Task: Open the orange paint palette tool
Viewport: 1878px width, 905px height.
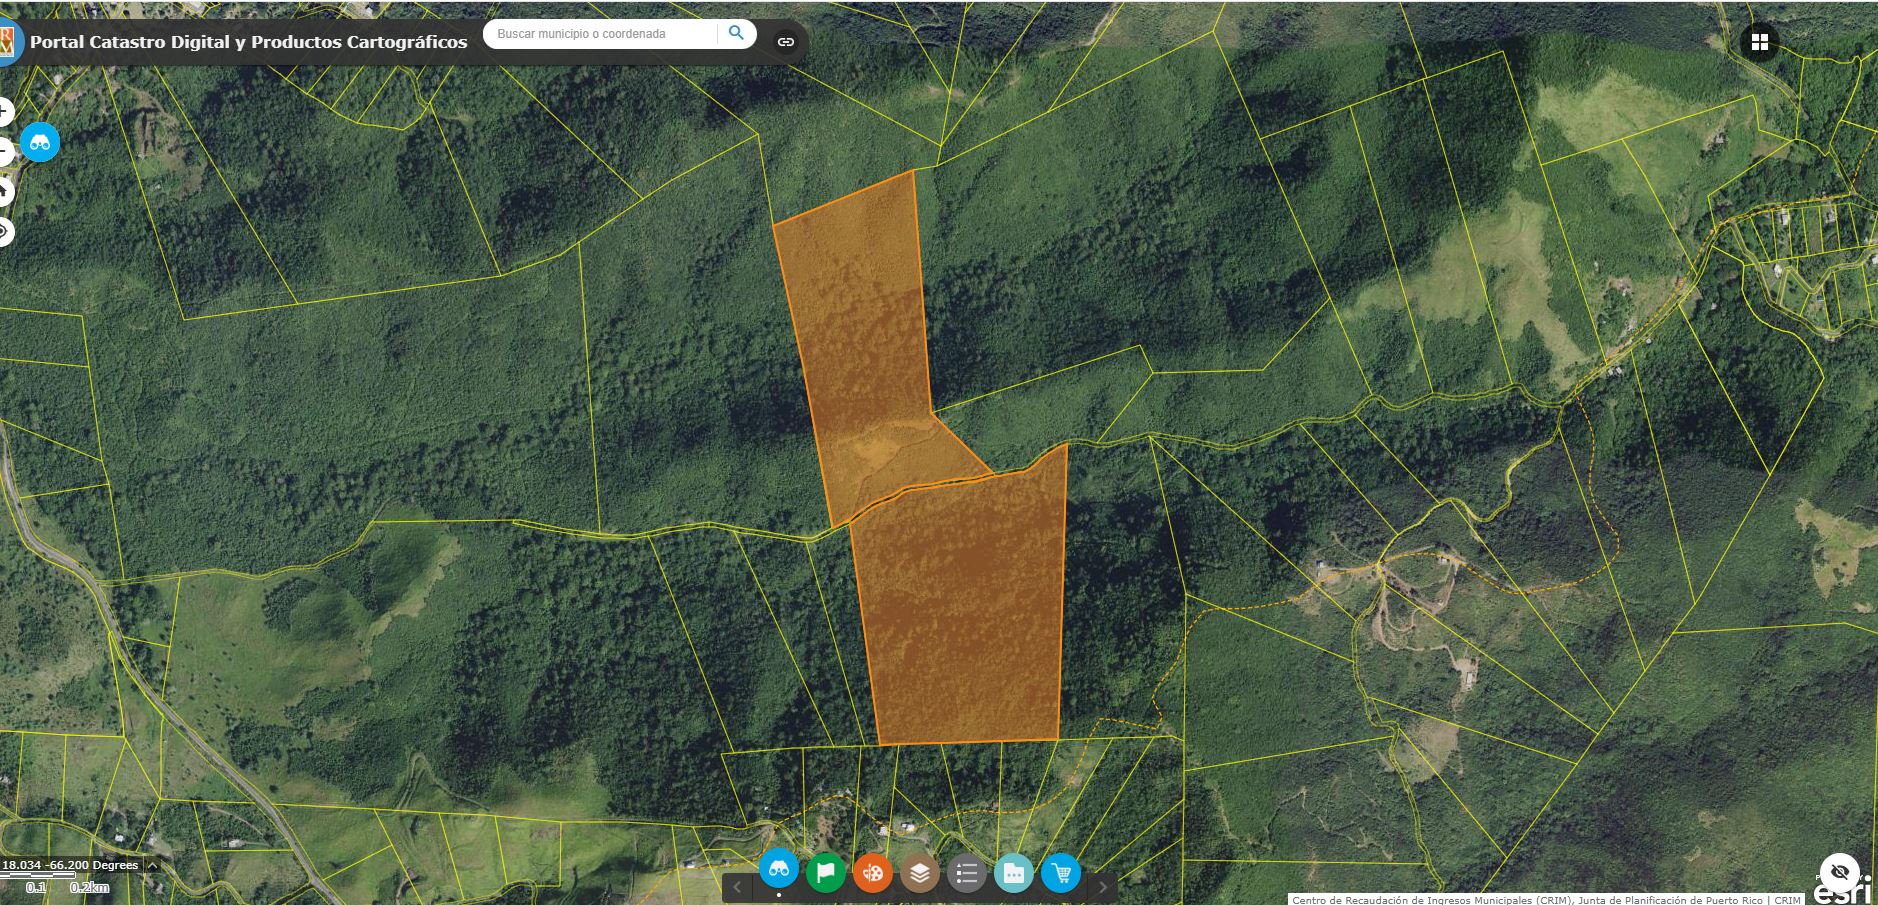Action: tap(872, 873)
